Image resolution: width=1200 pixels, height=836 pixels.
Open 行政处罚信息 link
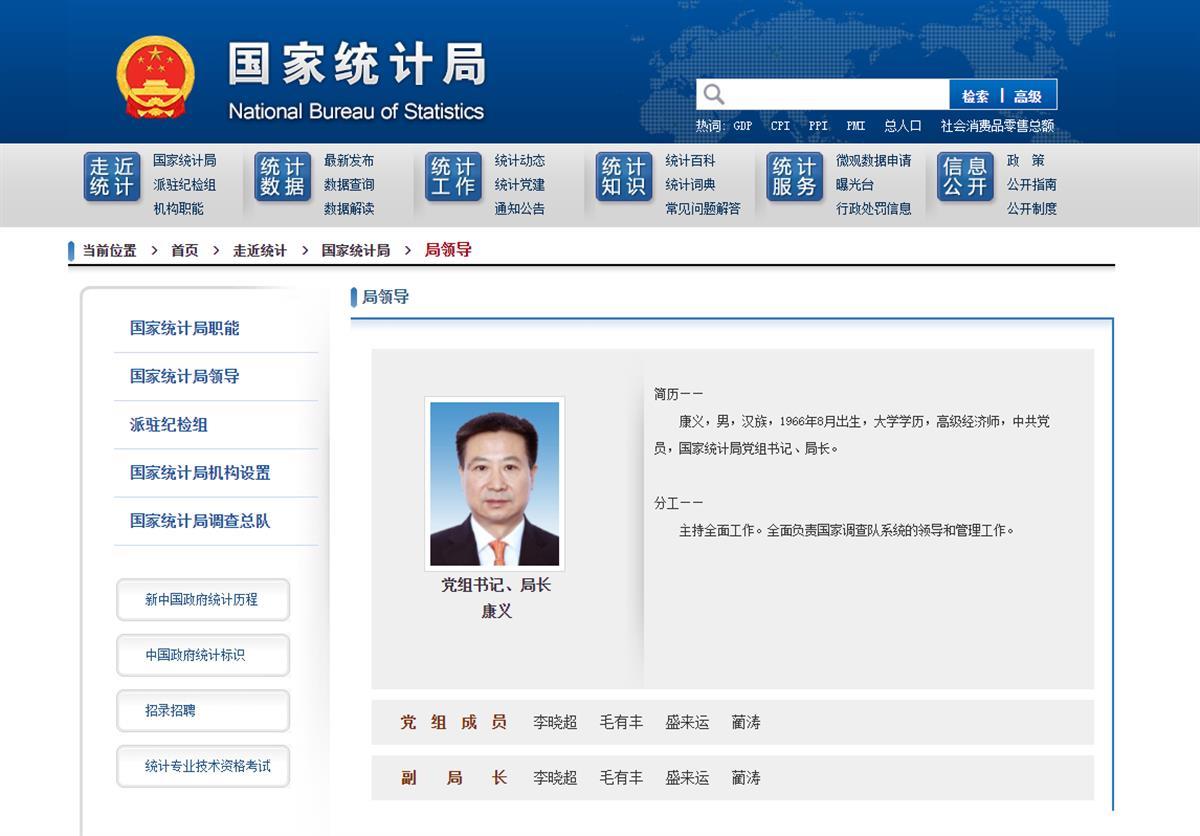click(874, 208)
